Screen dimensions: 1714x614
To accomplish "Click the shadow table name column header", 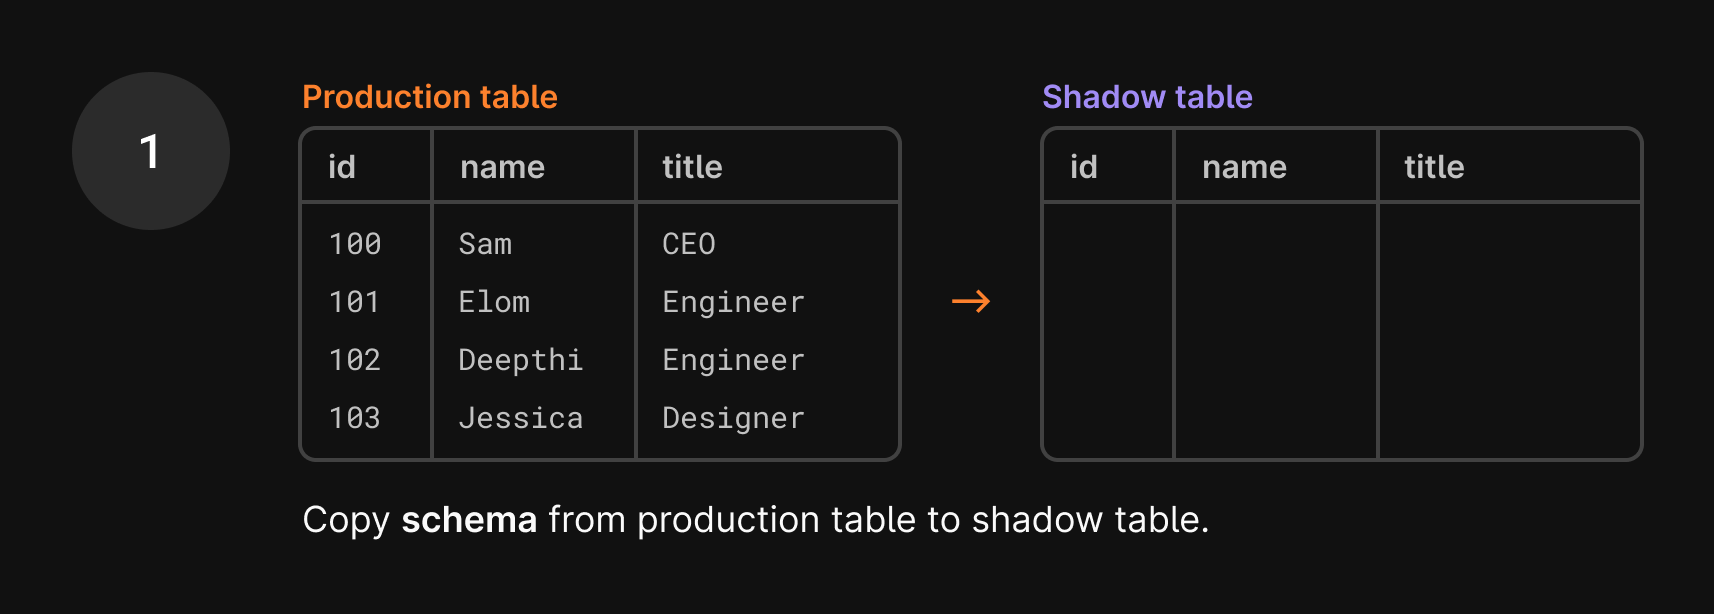I will pyautogui.click(x=1244, y=167).
